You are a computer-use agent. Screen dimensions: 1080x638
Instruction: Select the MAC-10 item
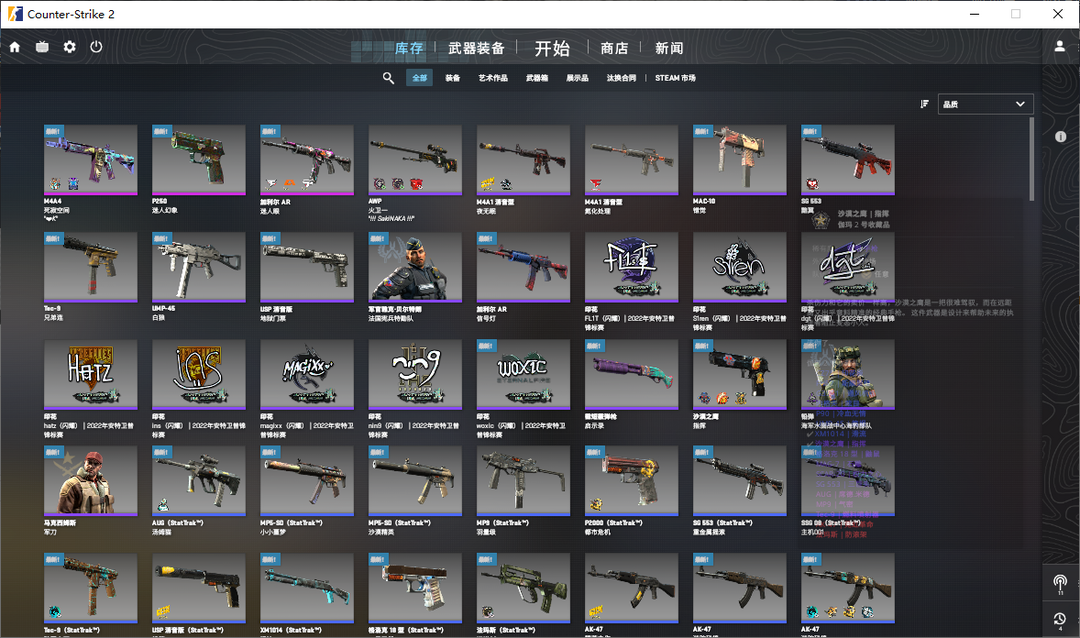point(739,160)
